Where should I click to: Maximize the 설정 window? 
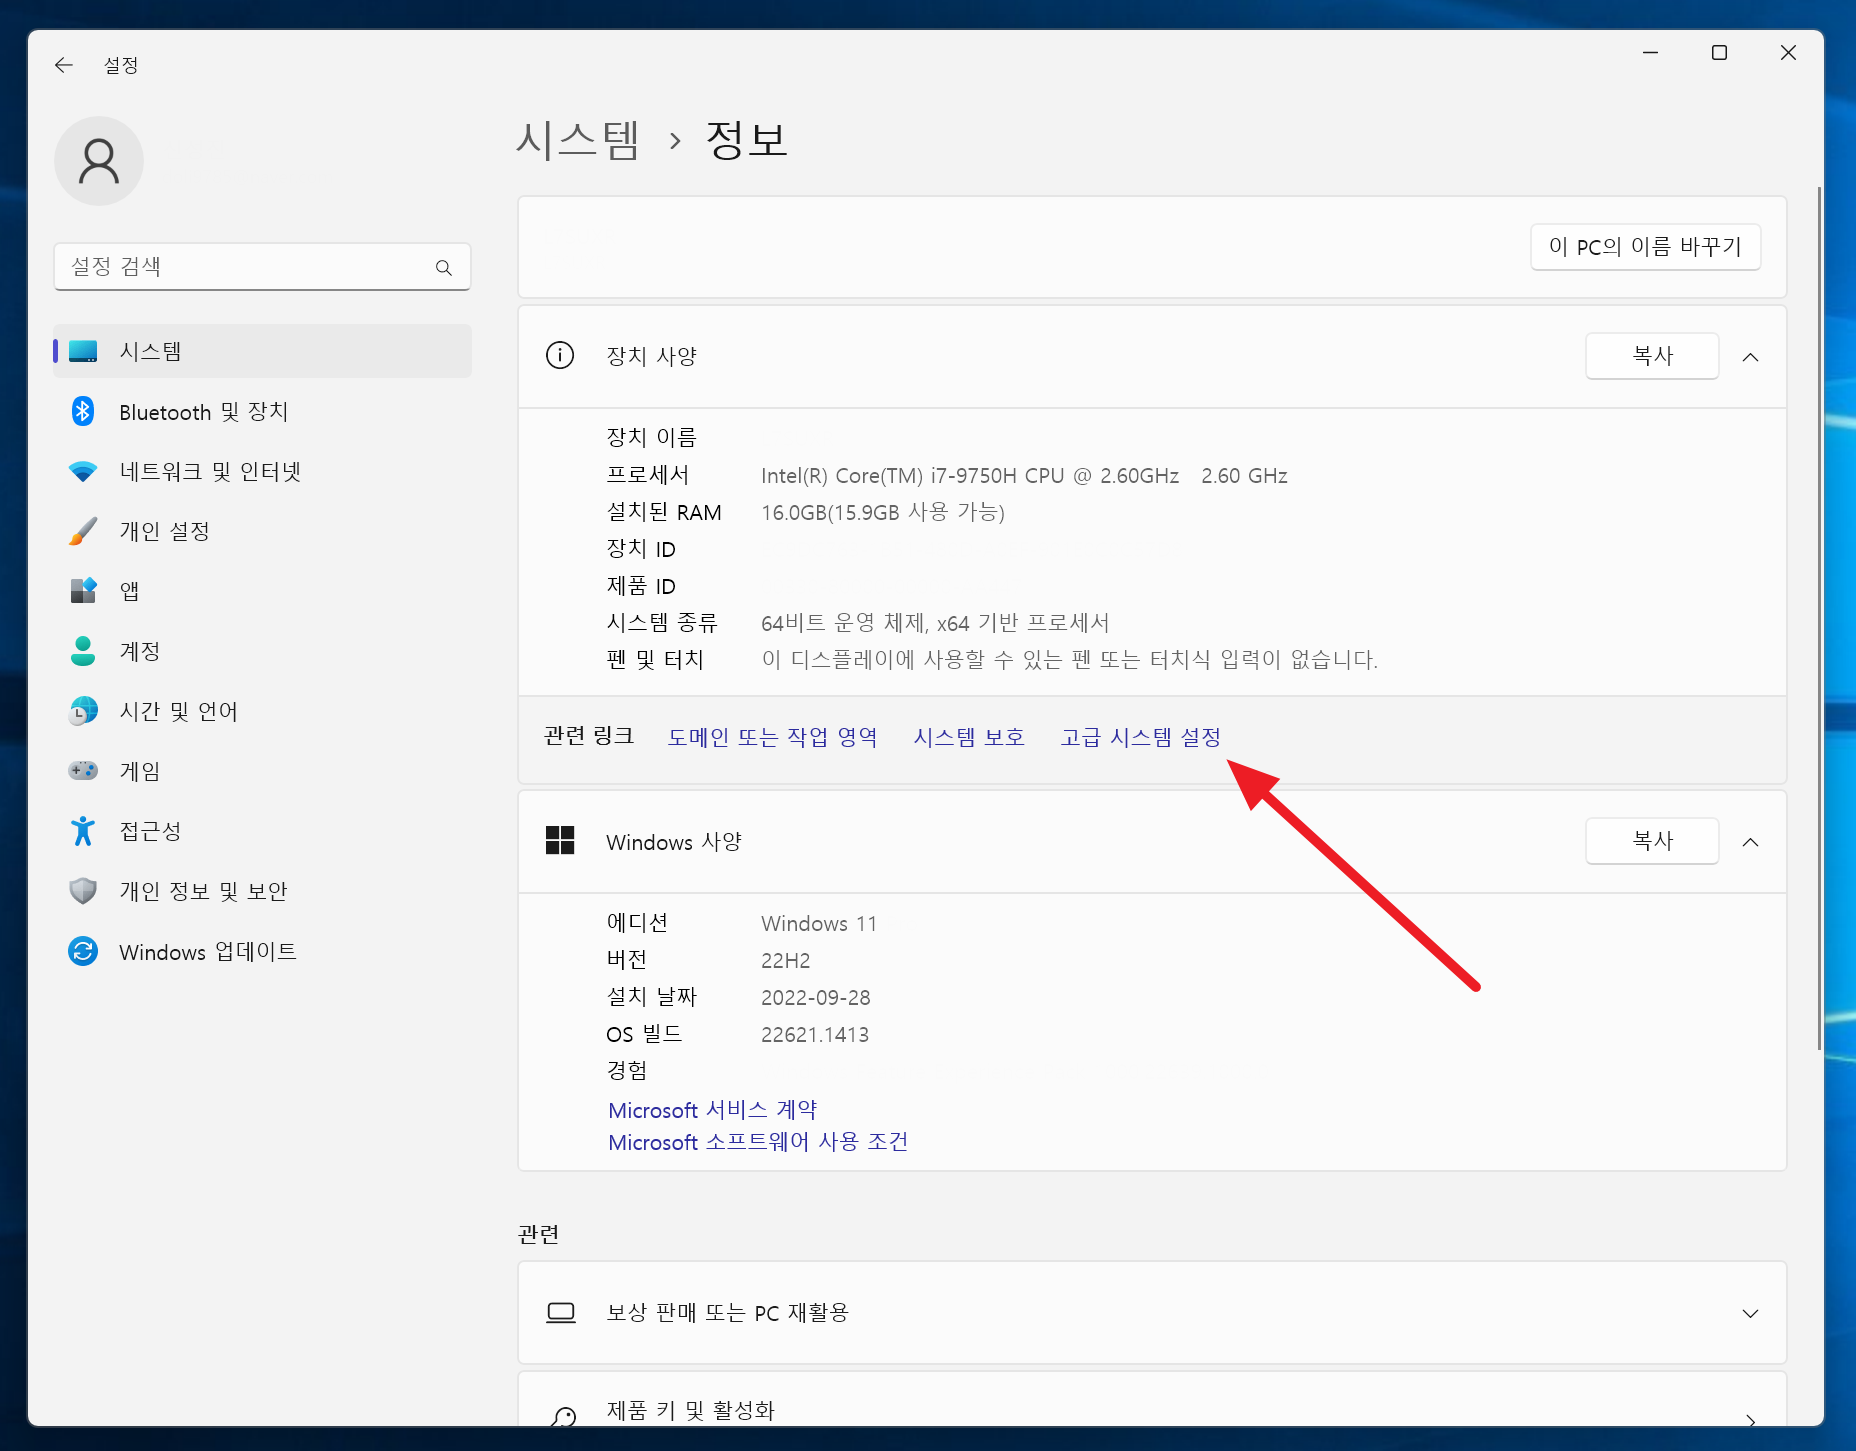coord(1719,52)
